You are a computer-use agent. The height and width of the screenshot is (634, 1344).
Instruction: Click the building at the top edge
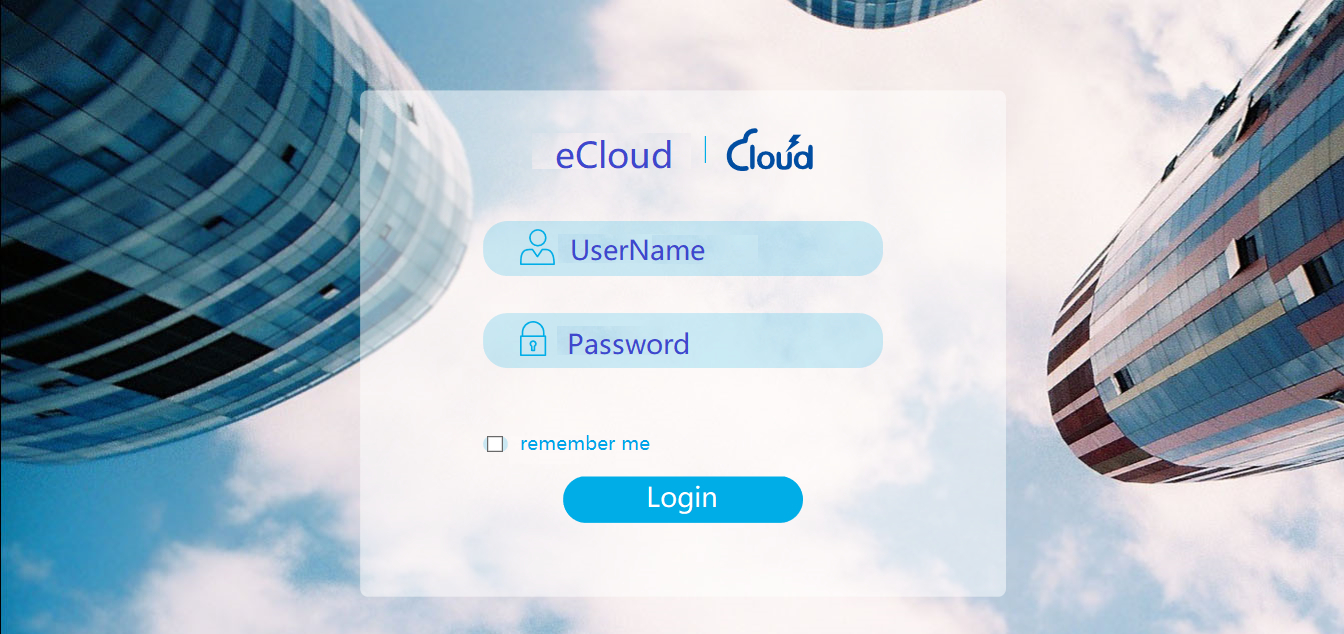coord(880,10)
